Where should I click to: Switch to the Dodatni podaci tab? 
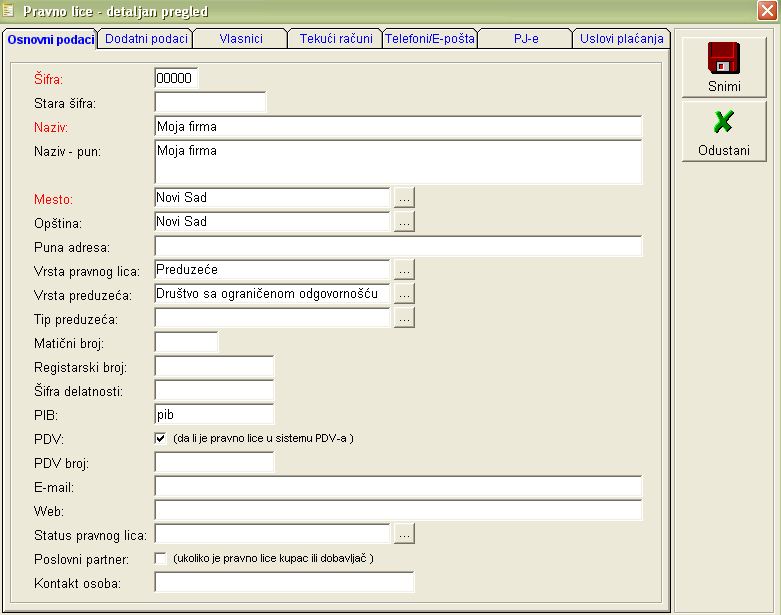tap(144, 39)
